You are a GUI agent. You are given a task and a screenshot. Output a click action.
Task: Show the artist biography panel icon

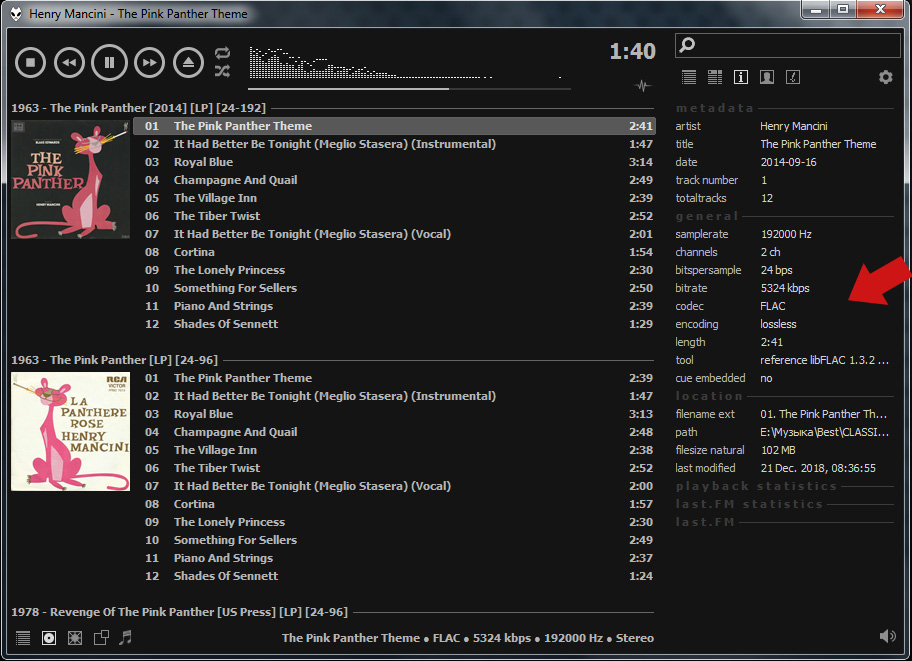(x=767, y=77)
